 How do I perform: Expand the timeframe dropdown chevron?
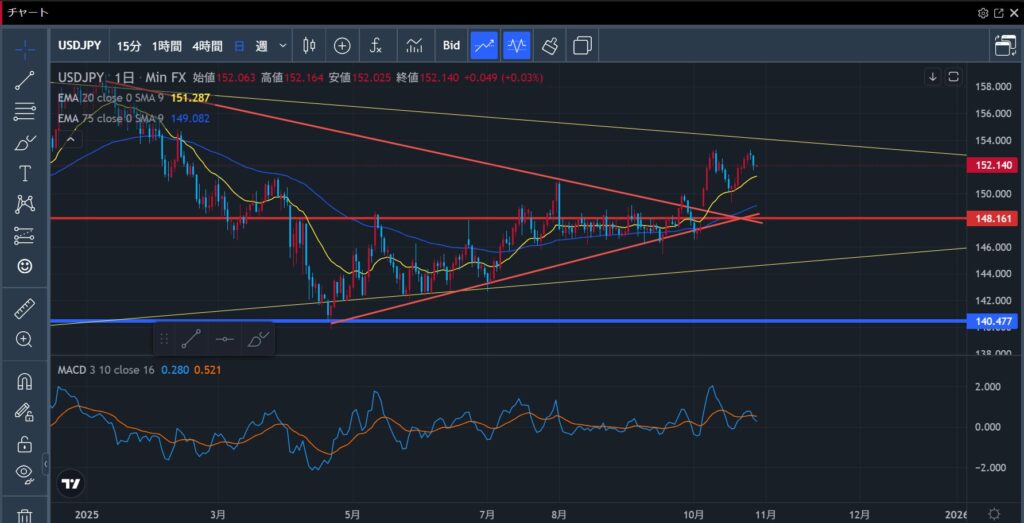coord(283,46)
